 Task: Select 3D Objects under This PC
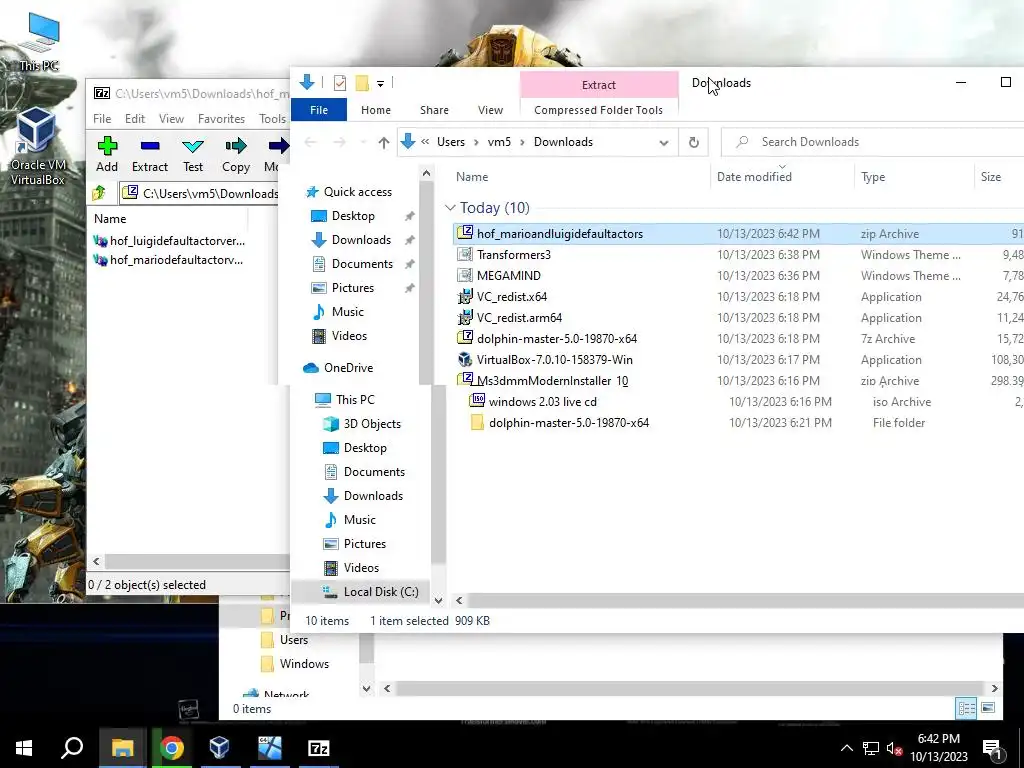coord(372,424)
